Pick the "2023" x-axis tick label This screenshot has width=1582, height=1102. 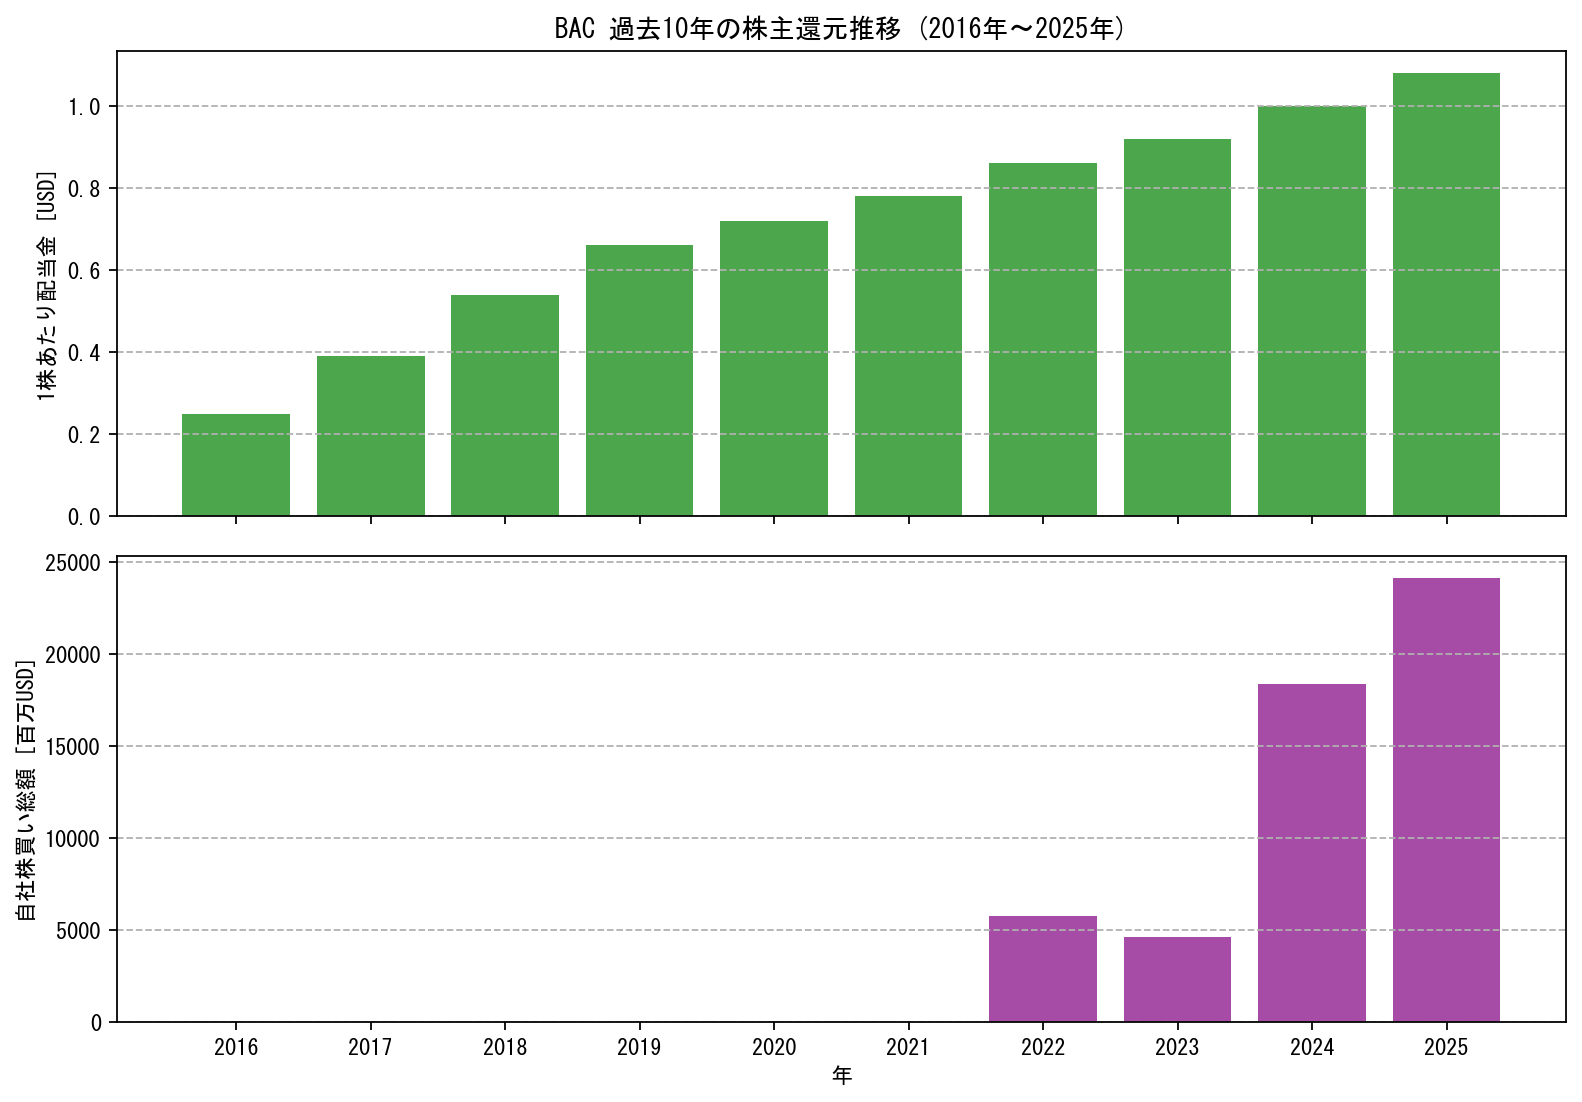click(1177, 1047)
